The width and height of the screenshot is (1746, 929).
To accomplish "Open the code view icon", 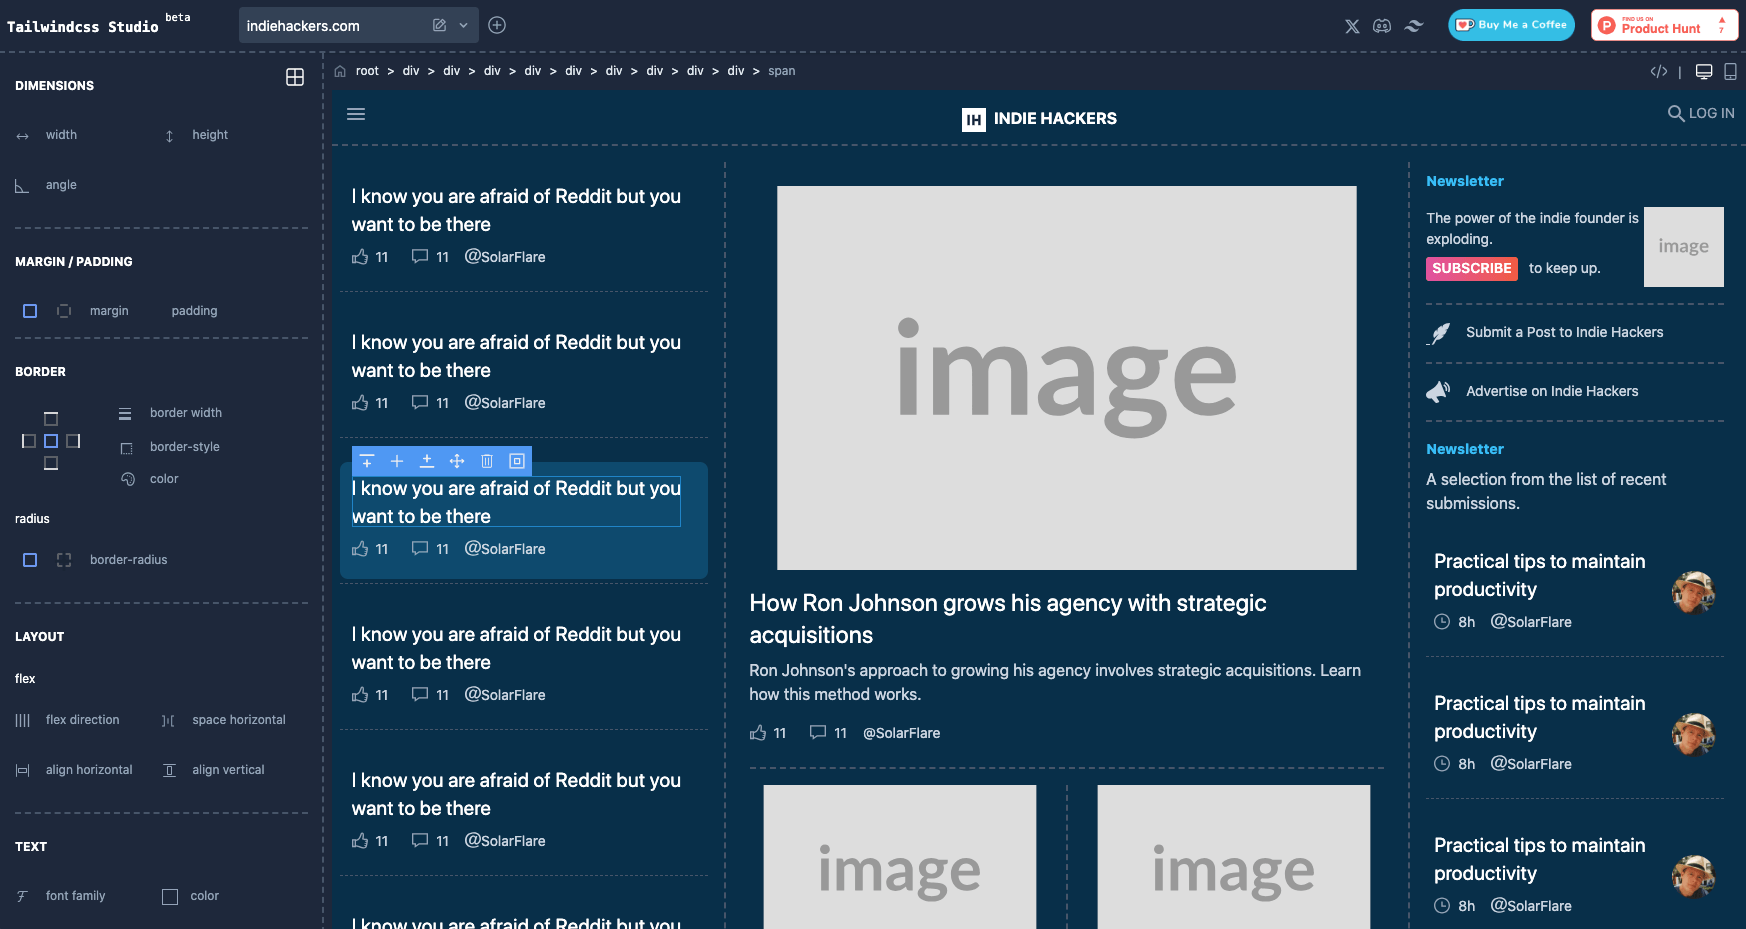I will pos(1659,71).
